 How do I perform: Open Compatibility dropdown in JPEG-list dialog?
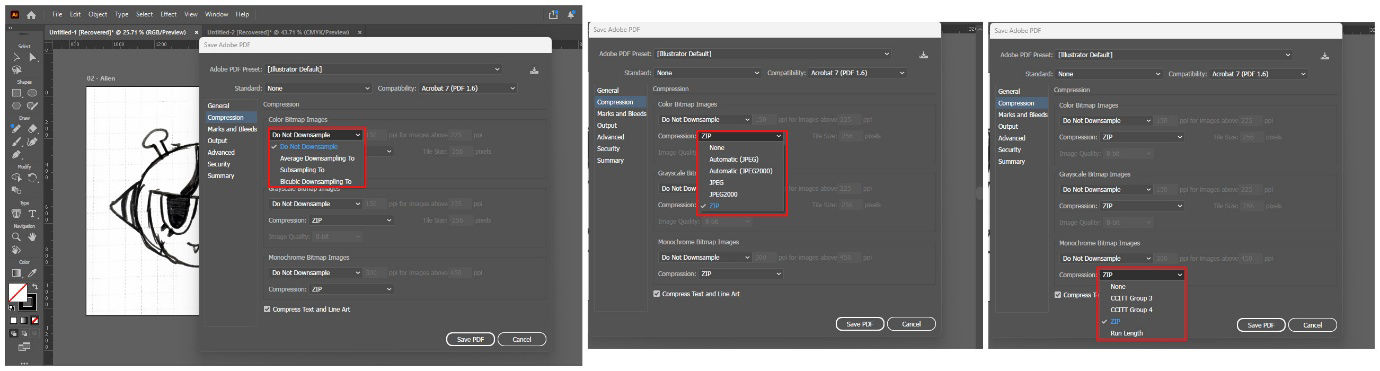(857, 73)
